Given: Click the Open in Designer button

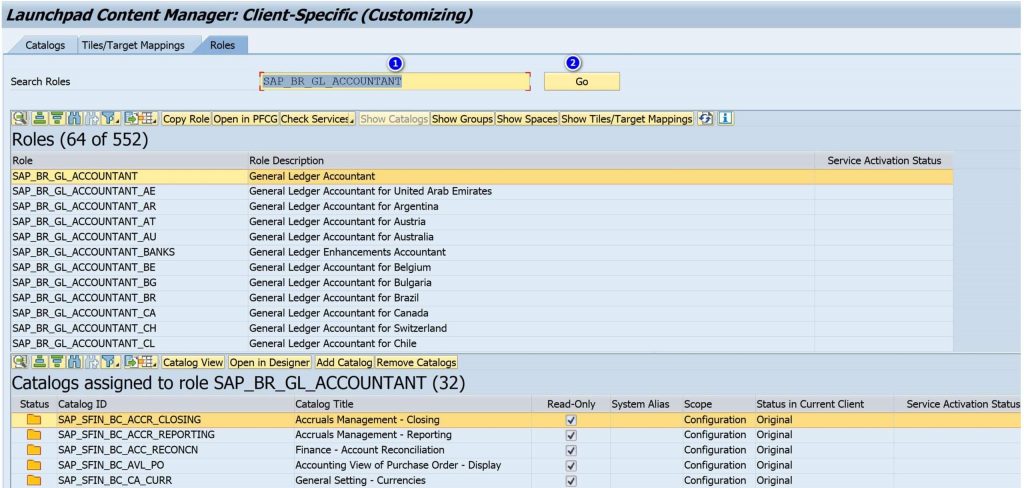Looking at the screenshot, I should (x=270, y=362).
